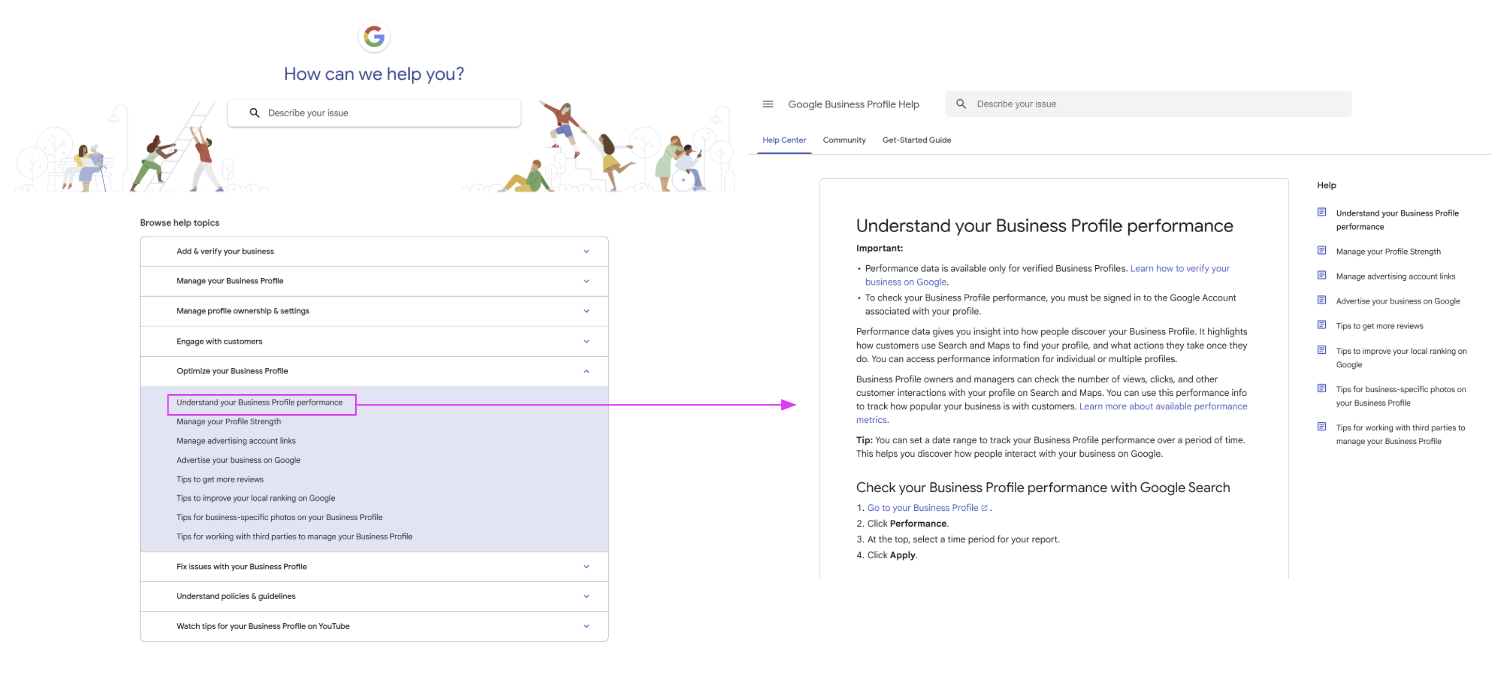Open Tips to get more reviews in Help sidebar

pyautogui.click(x=1379, y=326)
